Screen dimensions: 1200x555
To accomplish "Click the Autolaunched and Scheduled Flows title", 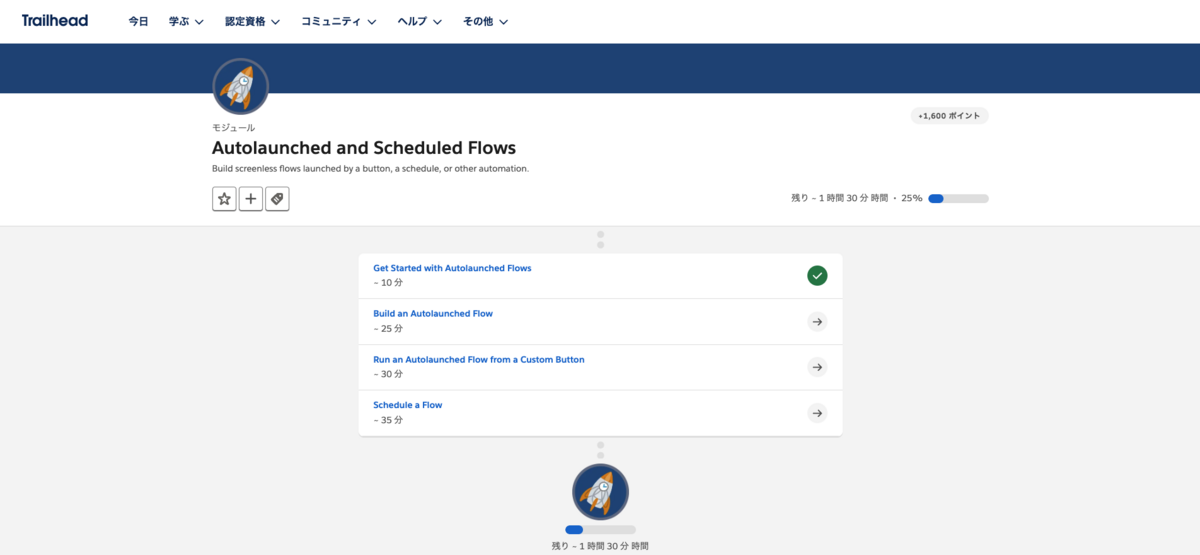I will 364,148.
